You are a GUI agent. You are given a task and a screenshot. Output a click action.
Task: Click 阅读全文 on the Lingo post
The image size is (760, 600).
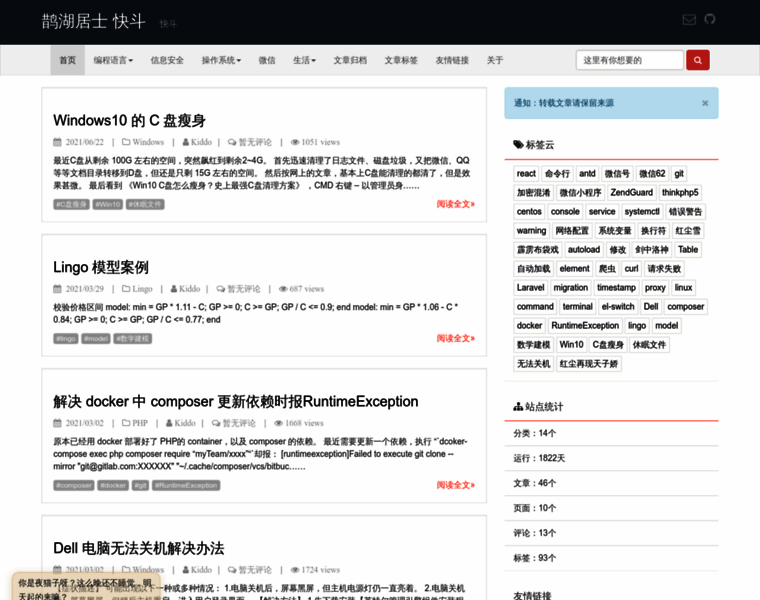[455, 338]
